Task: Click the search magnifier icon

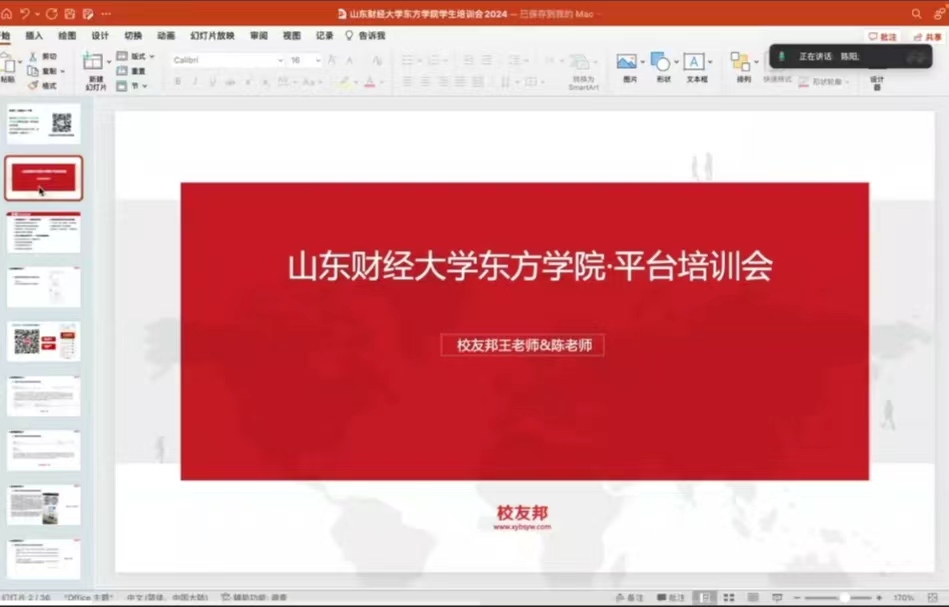Action: point(916,14)
